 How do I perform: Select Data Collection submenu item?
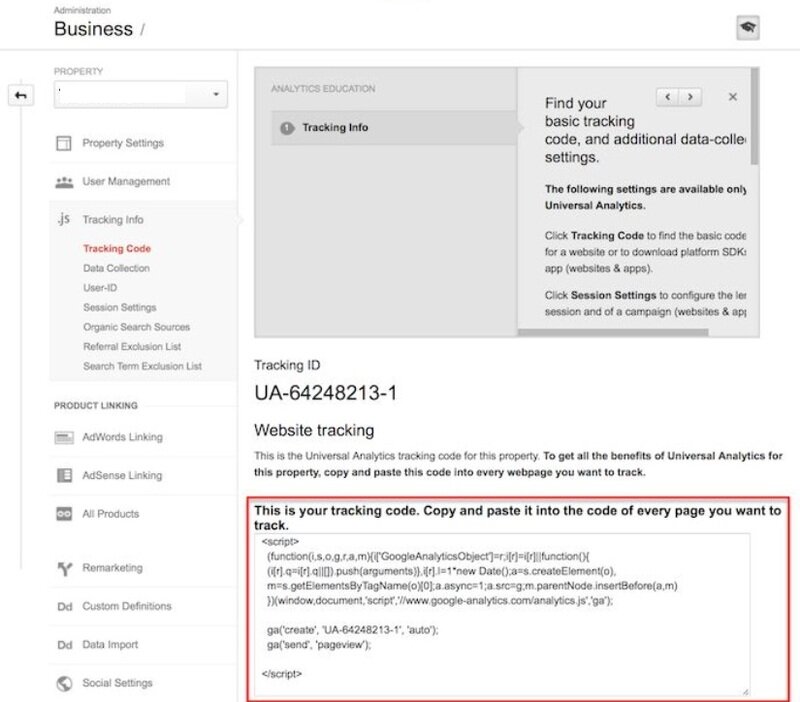(x=116, y=268)
